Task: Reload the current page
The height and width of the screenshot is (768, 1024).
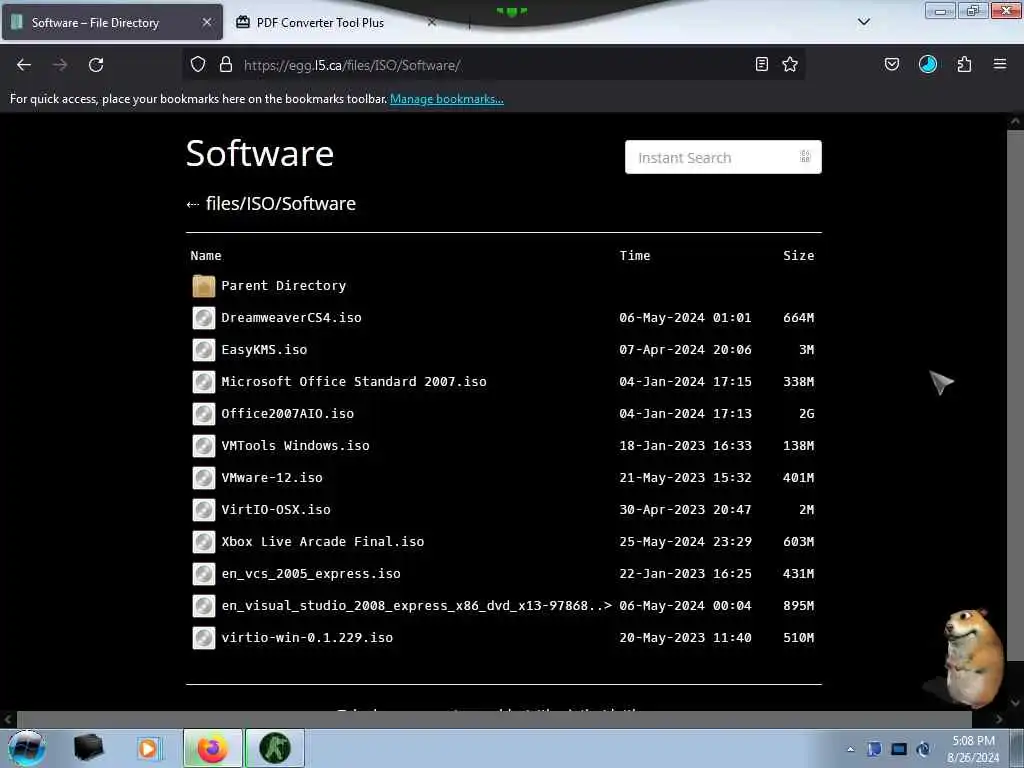Action: 96,65
